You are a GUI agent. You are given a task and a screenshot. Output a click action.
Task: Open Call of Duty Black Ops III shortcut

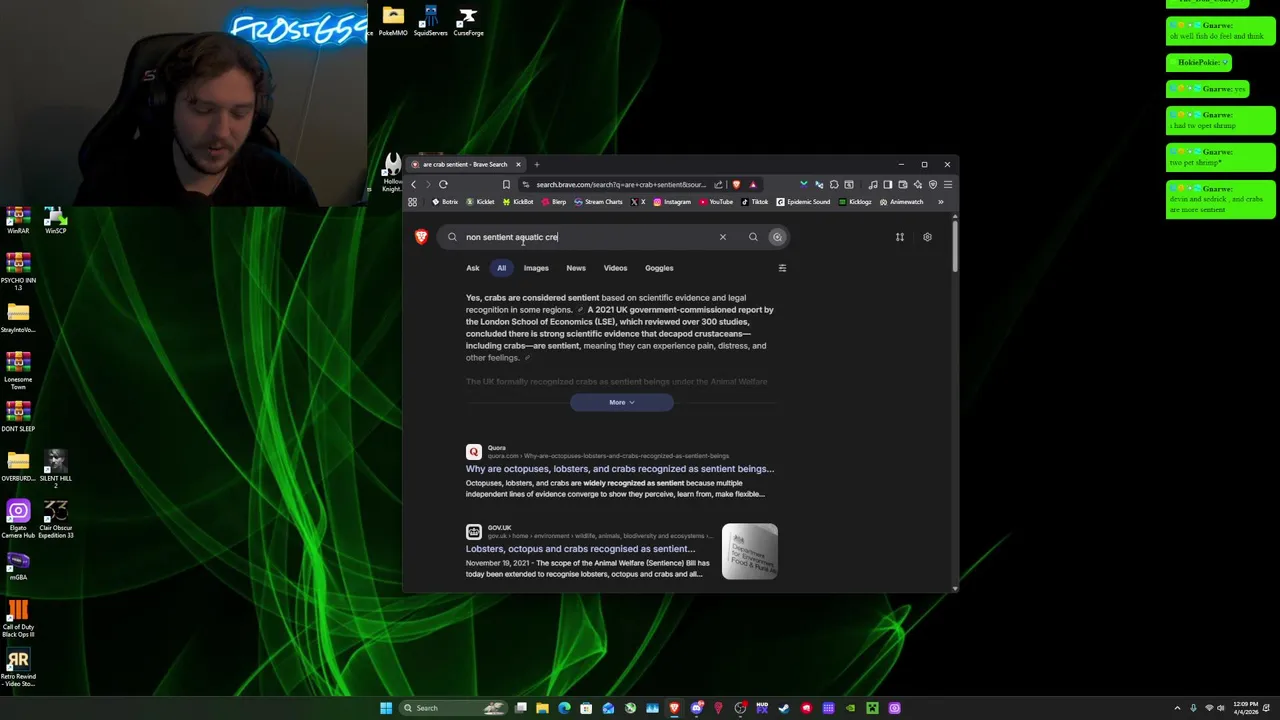click(18, 618)
